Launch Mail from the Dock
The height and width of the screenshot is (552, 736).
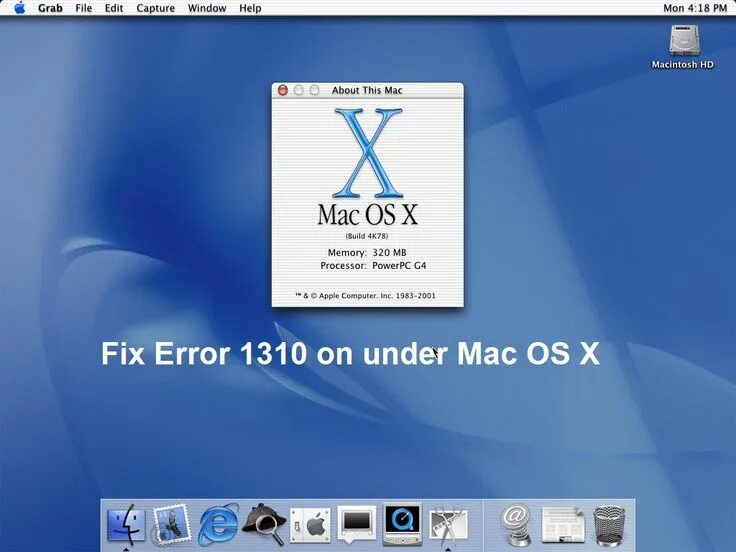[171, 524]
